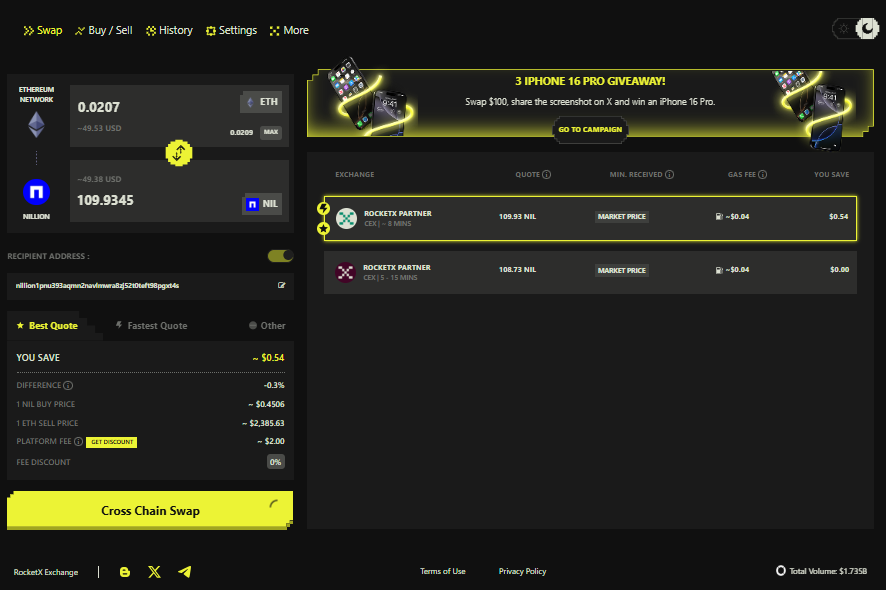Select the Fastest Quote tab
This screenshot has height=590, width=886.
[x=151, y=326]
